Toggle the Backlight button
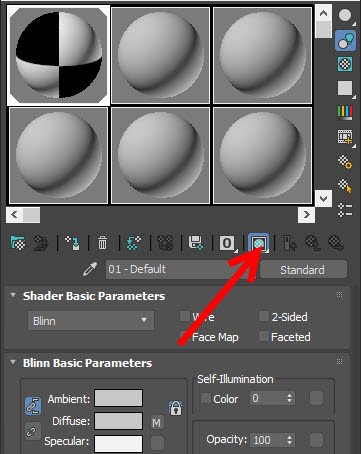Screen dimensions: 361x454 [x=346, y=41]
